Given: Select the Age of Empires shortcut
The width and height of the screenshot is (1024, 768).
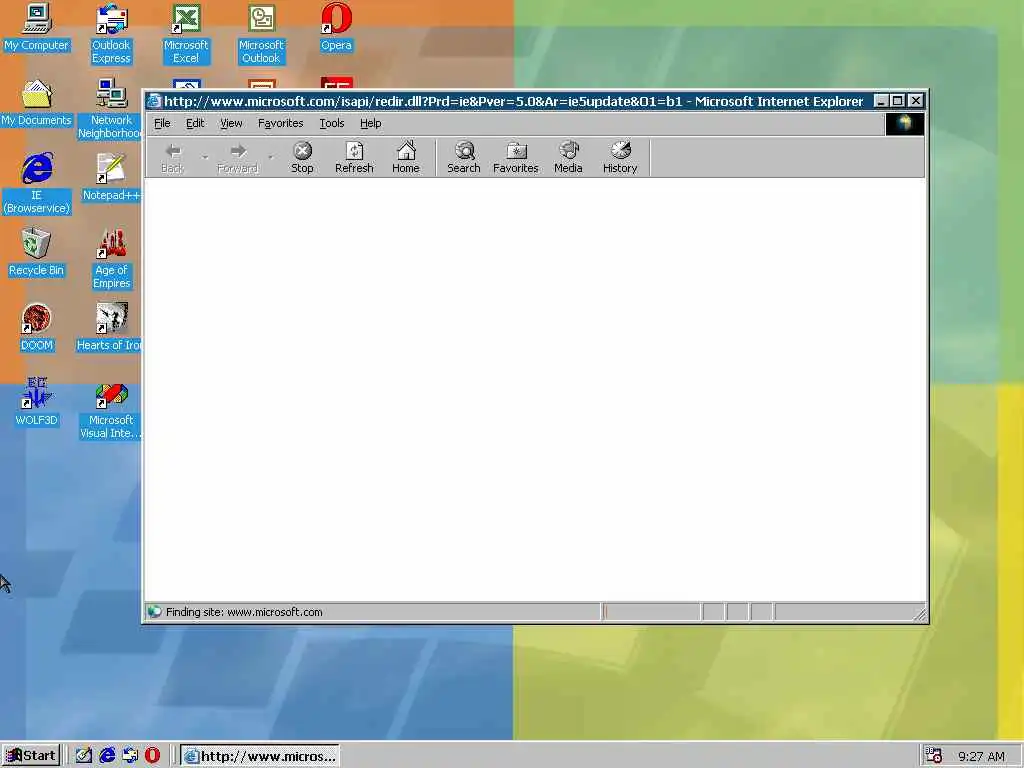Looking at the screenshot, I should point(112,259).
